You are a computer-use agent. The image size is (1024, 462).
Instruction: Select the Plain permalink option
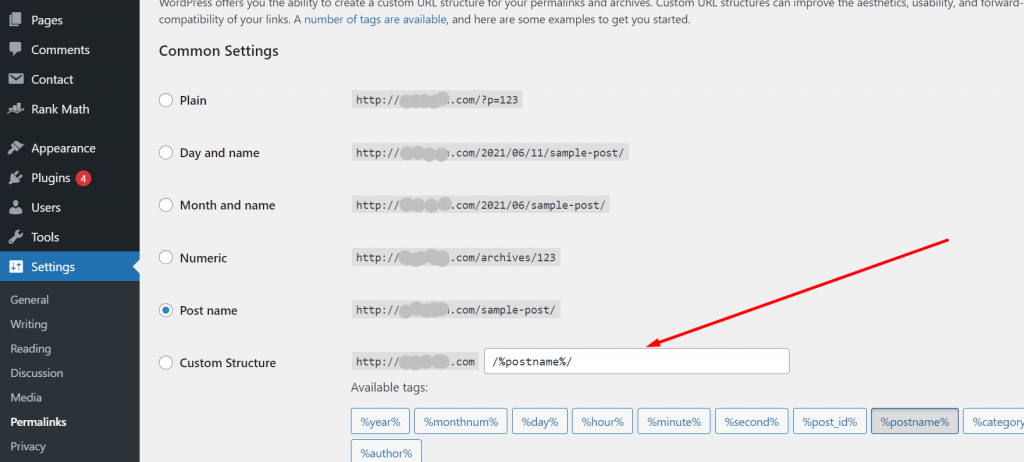click(x=166, y=101)
